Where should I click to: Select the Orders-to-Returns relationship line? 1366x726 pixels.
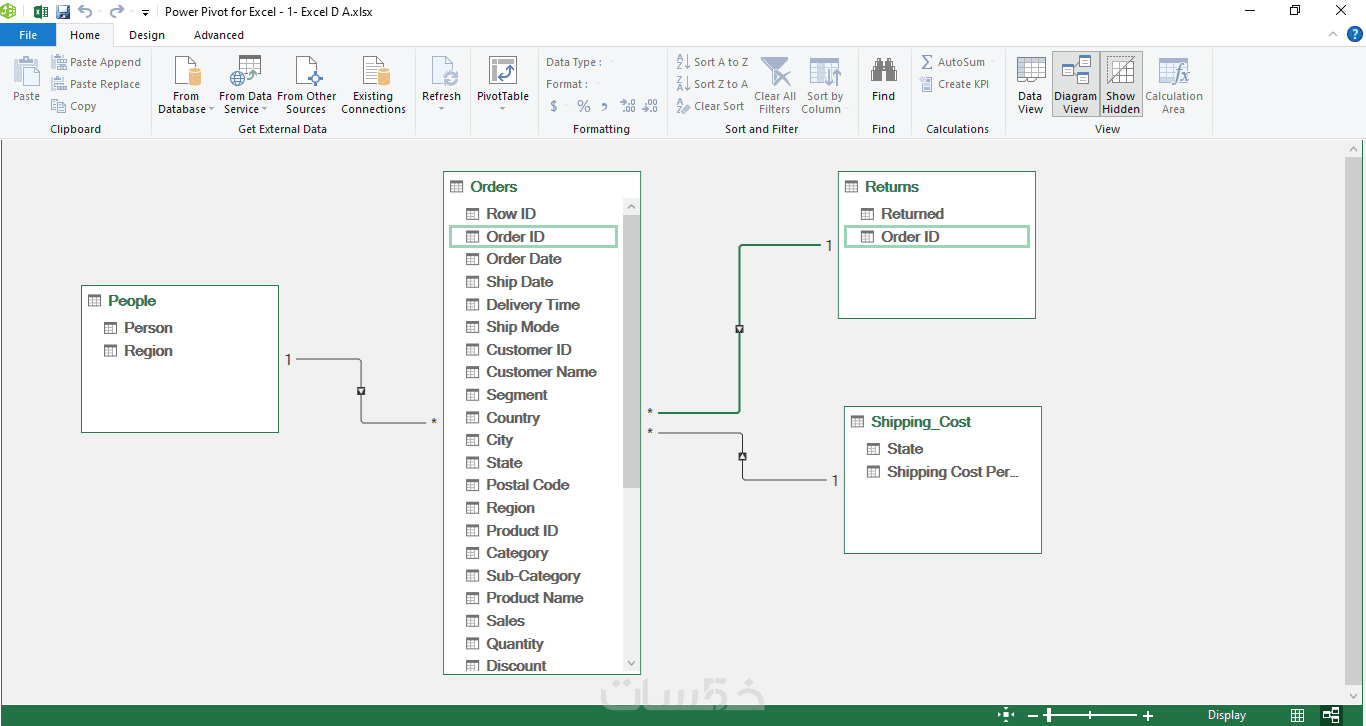739,329
